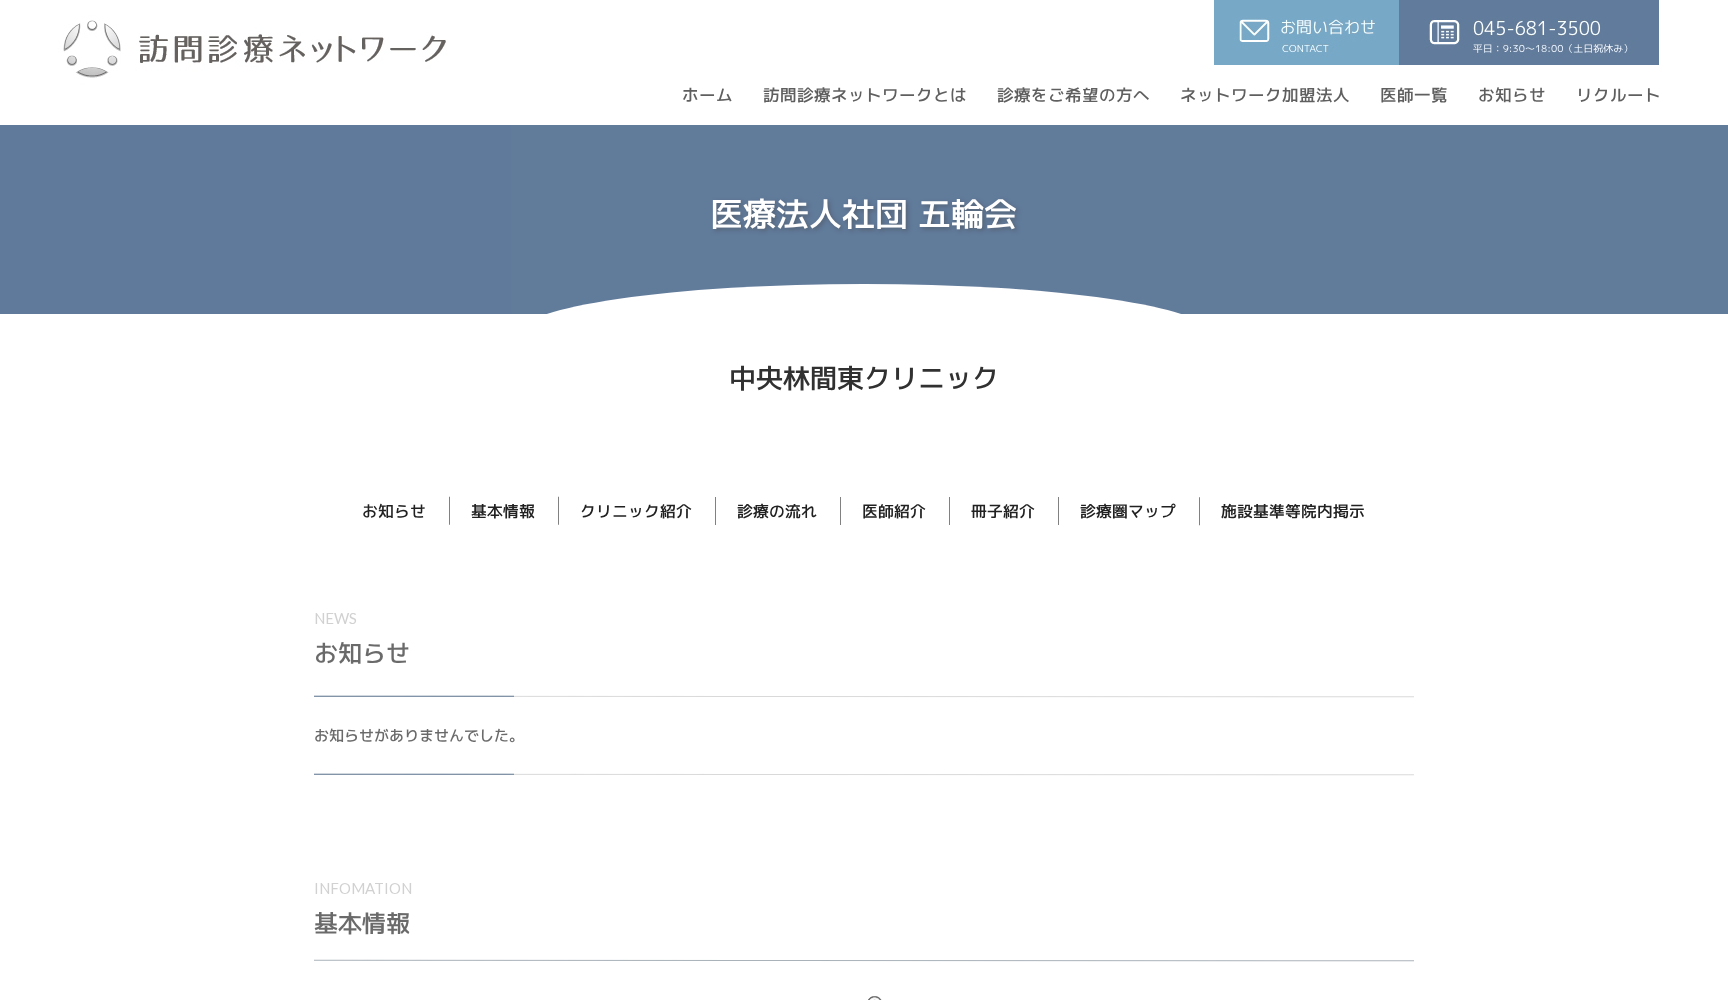The image size is (1728, 1000).
Task: Open the ネットワーク加盟法人 section
Action: click(x=1264, y=95)
